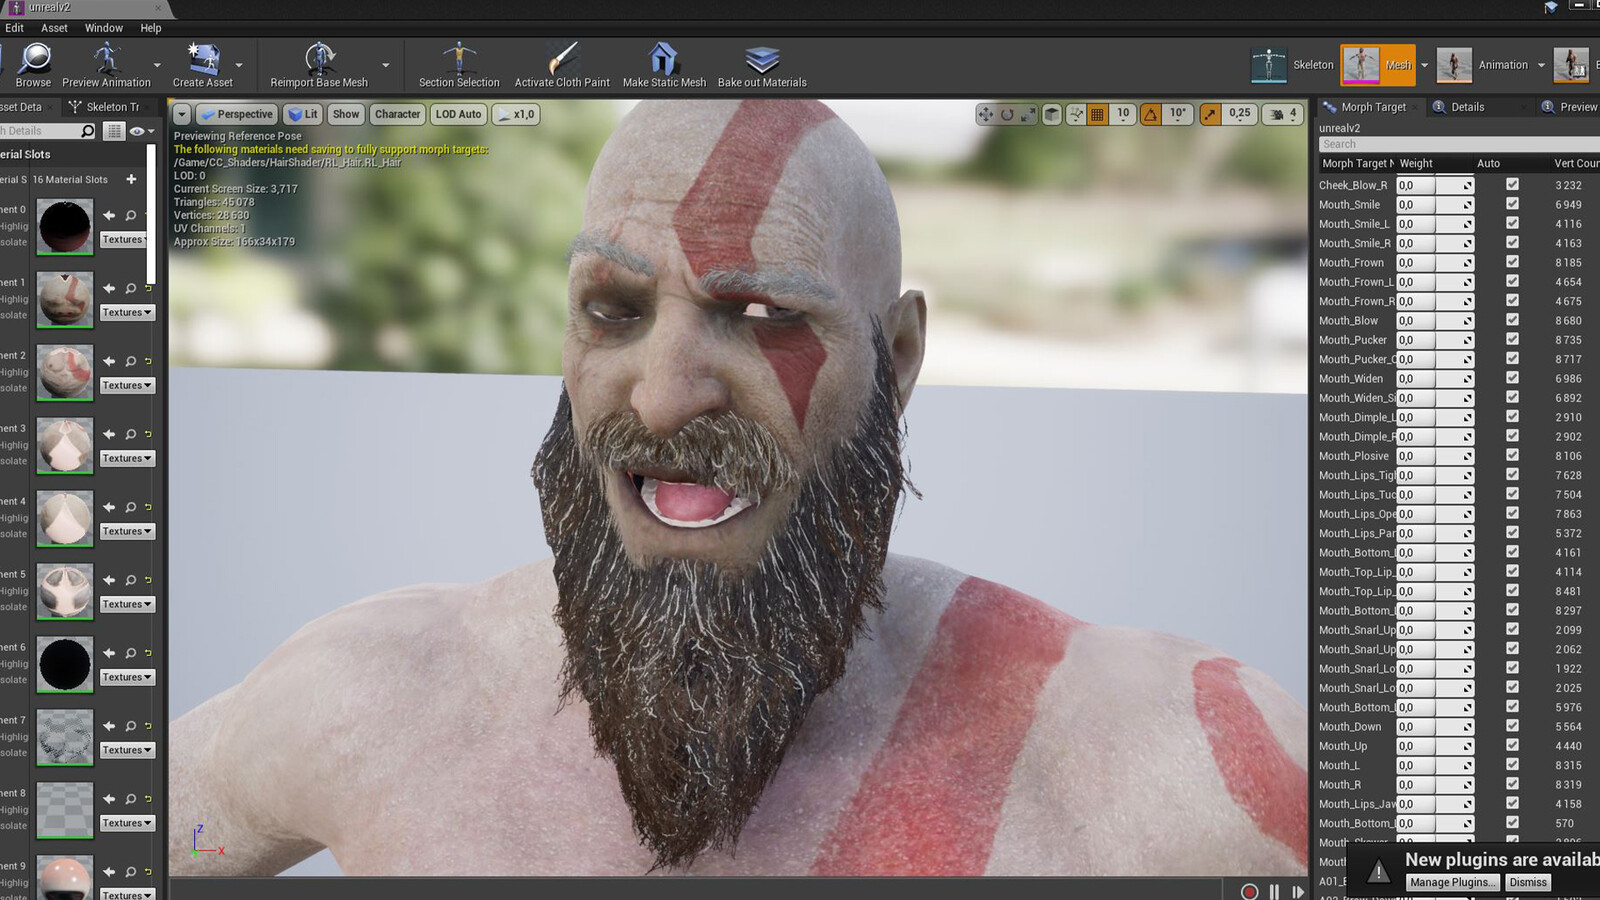The width and height of the screenshot is (1600, 900).
Task: Switch to the Skeleton Tree tab
Action: (x=105, y=107)
